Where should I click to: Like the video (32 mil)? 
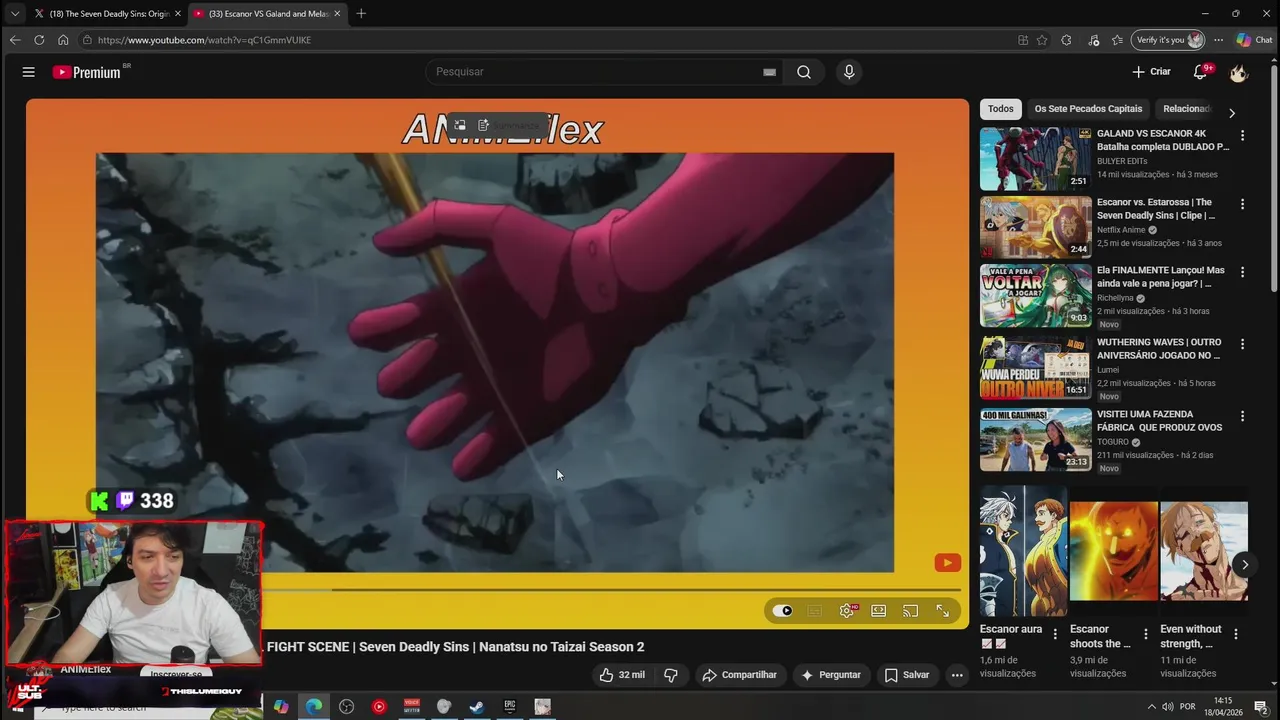[622, 675]
